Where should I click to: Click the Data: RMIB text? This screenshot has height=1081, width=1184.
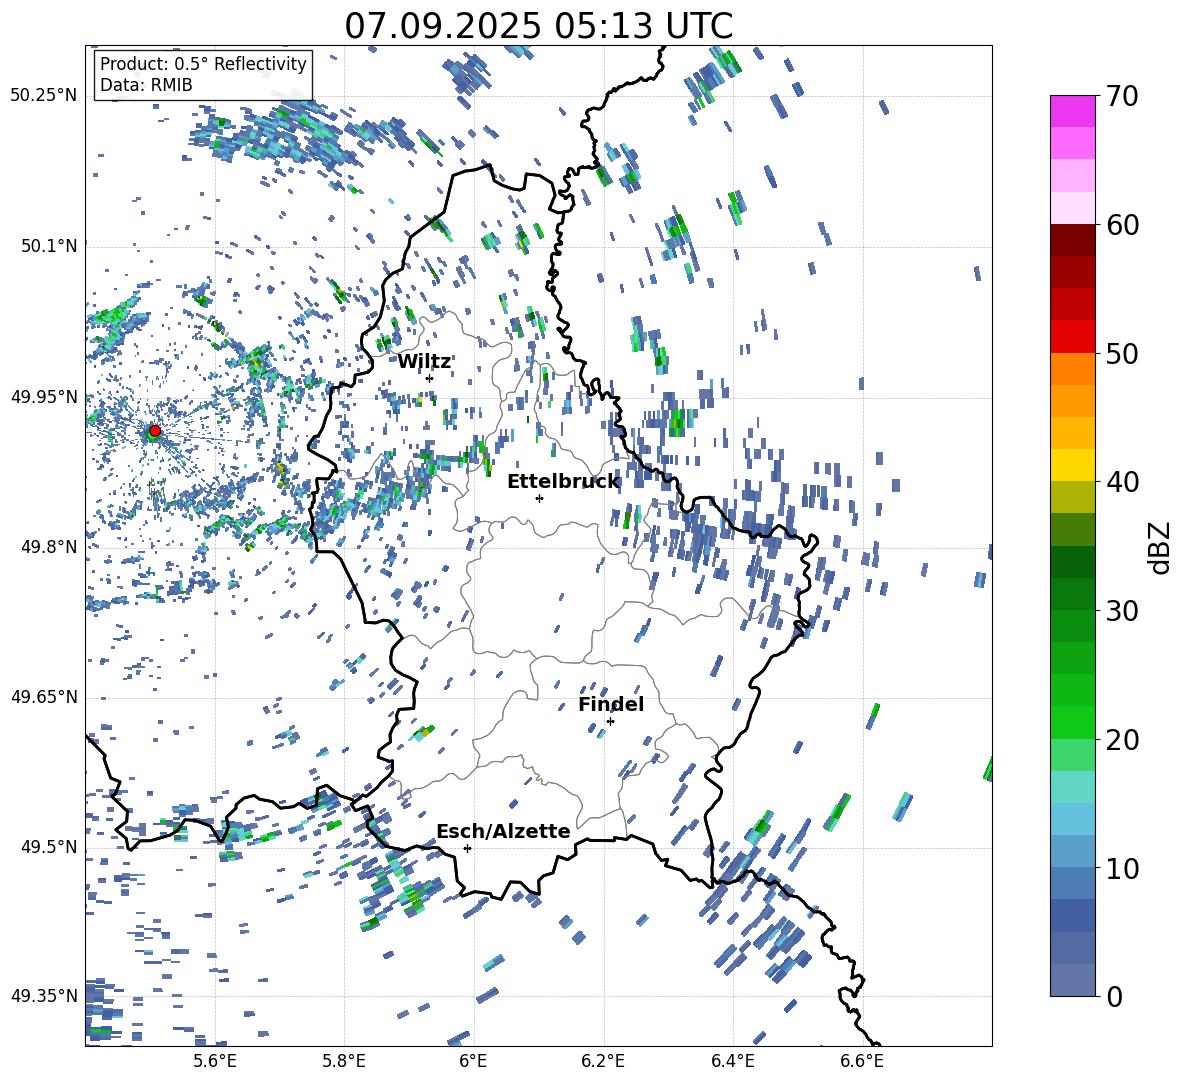pyautogui.click(x=146, y=85)
